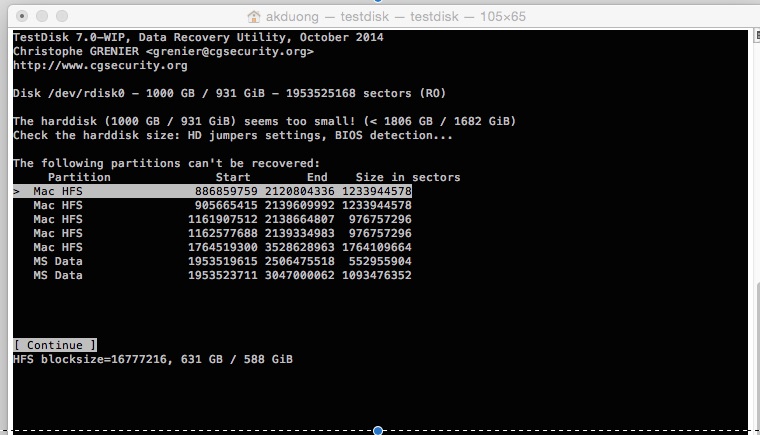Click the HFS blocksize=16777216 status line
Viewport: 760px width, 435px height.
(x=153, y=359)
